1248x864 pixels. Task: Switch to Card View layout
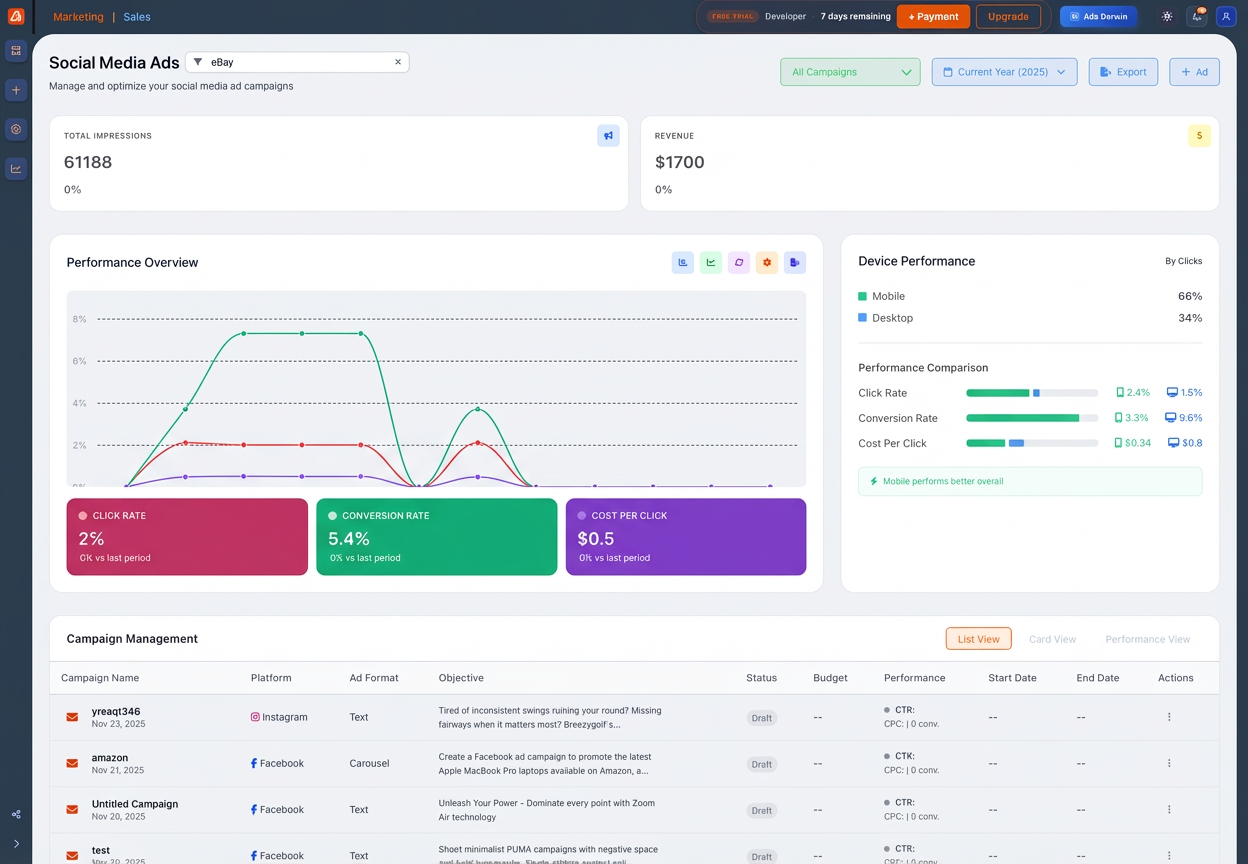(1052, 639)
